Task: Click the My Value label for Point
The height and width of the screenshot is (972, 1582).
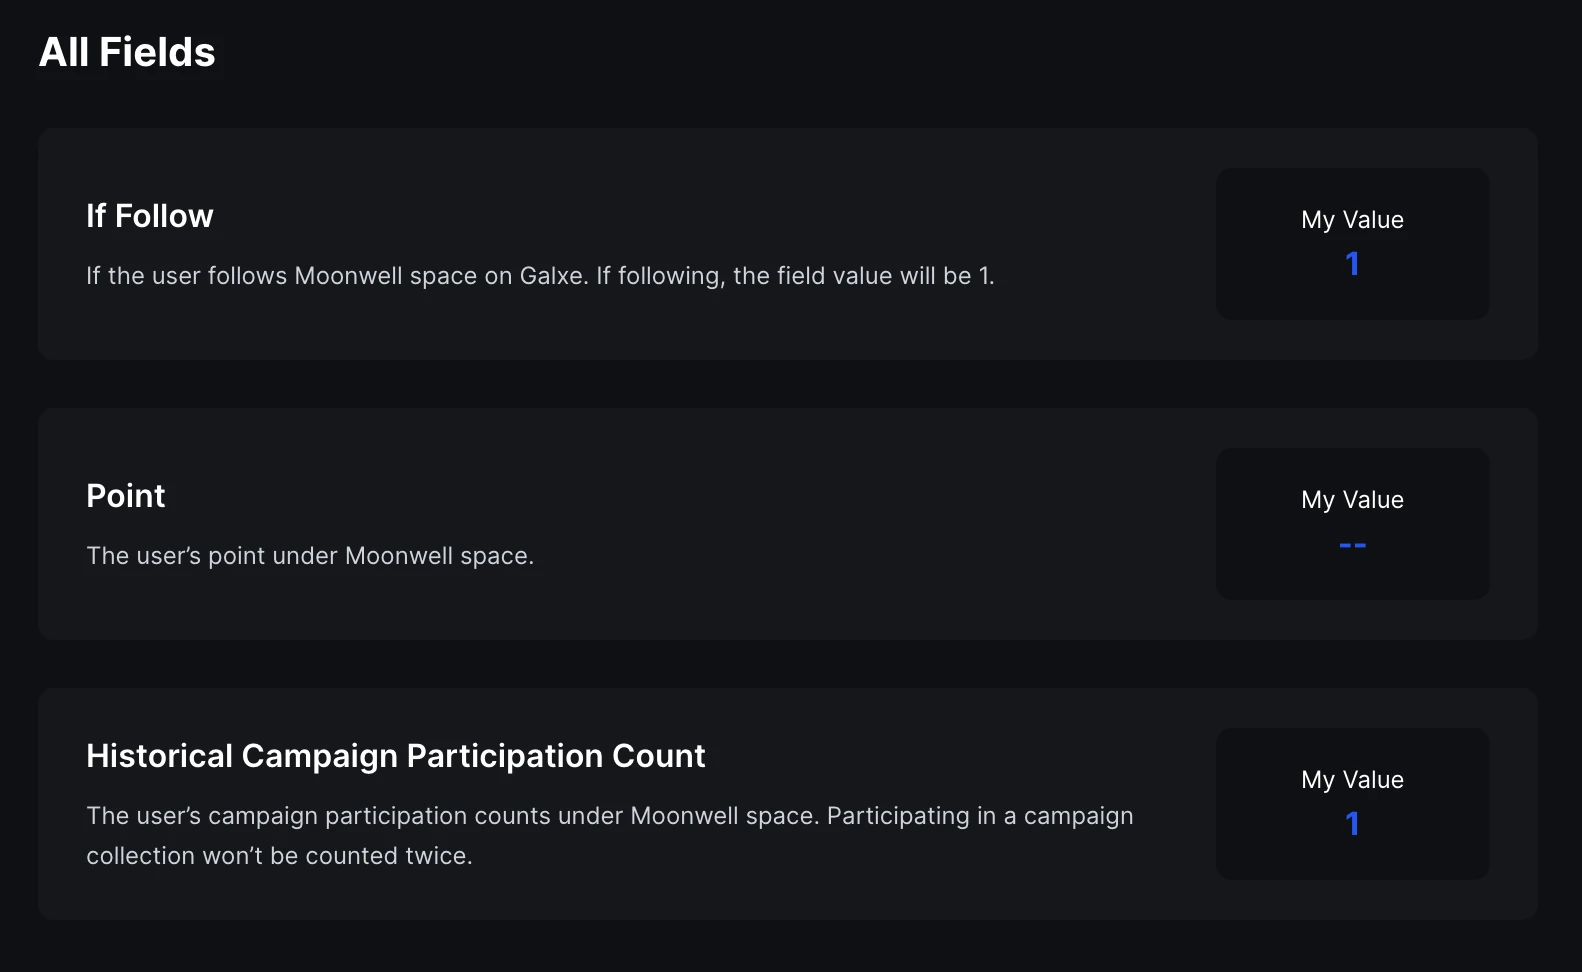Action: pos(1352,500)
